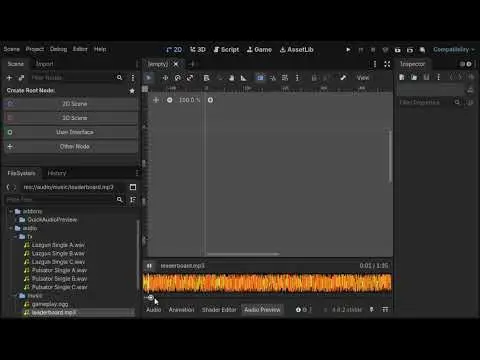The height and width of the screenshot is (360, 480).
Task: Click the override camera icon in viewport toolbar
Action: coord(343,78)
